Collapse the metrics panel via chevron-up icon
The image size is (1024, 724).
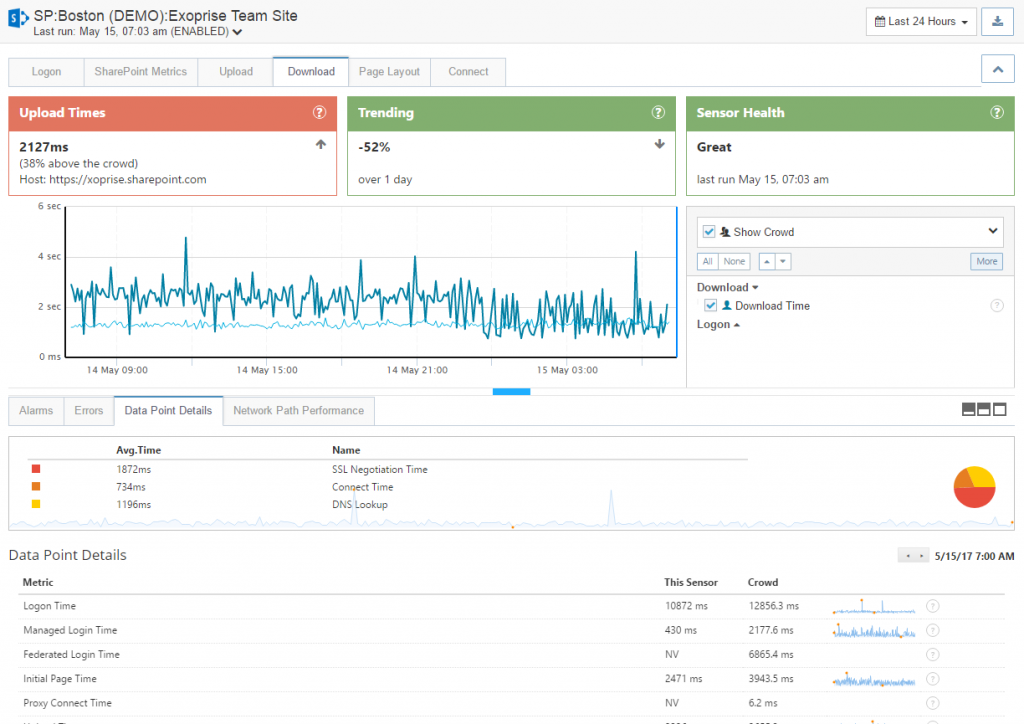pos(997,69)
